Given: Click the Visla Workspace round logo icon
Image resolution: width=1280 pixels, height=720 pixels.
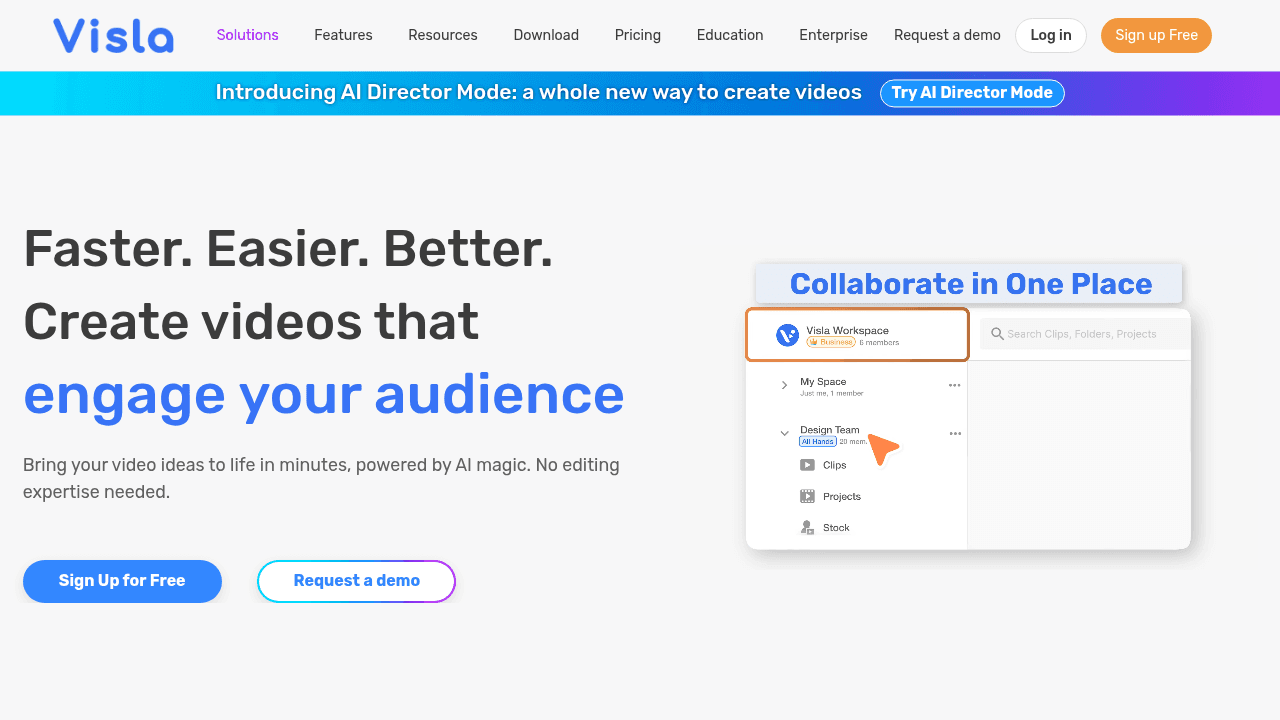Looking at the screenshot, I should tap(787, 336).
